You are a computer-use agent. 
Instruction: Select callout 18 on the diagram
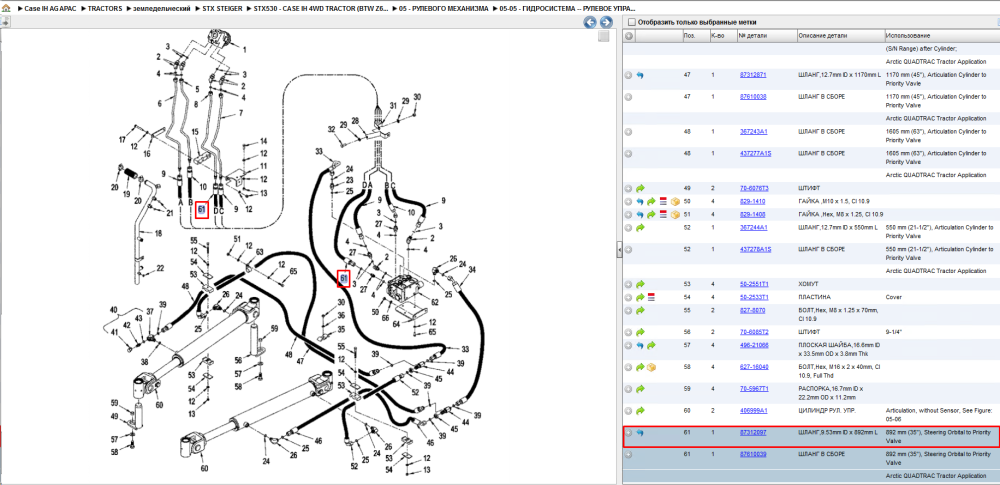(158, 234)
